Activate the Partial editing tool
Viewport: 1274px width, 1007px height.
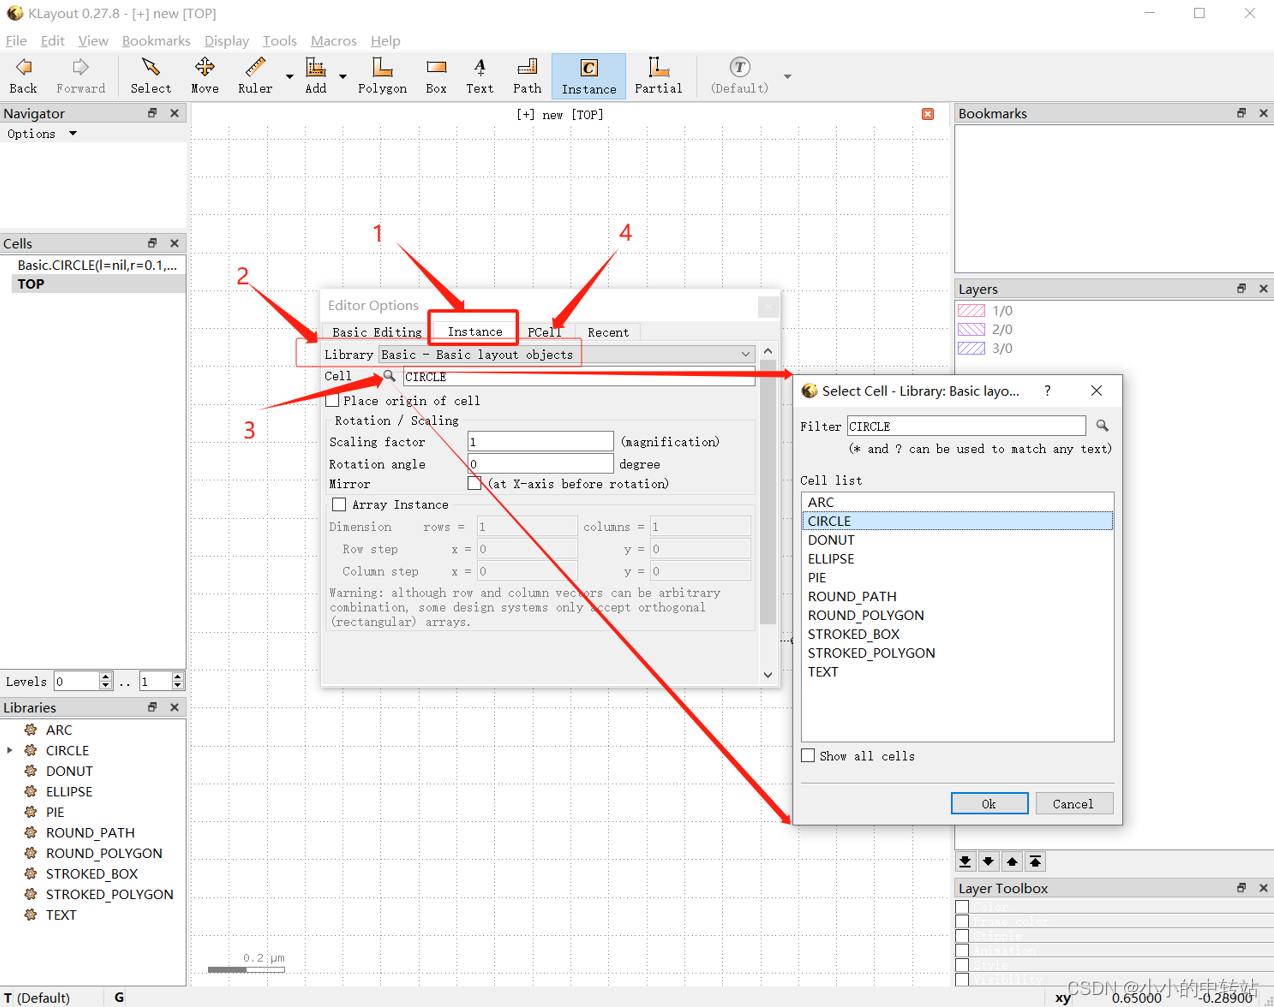click(x=658, y=76)
